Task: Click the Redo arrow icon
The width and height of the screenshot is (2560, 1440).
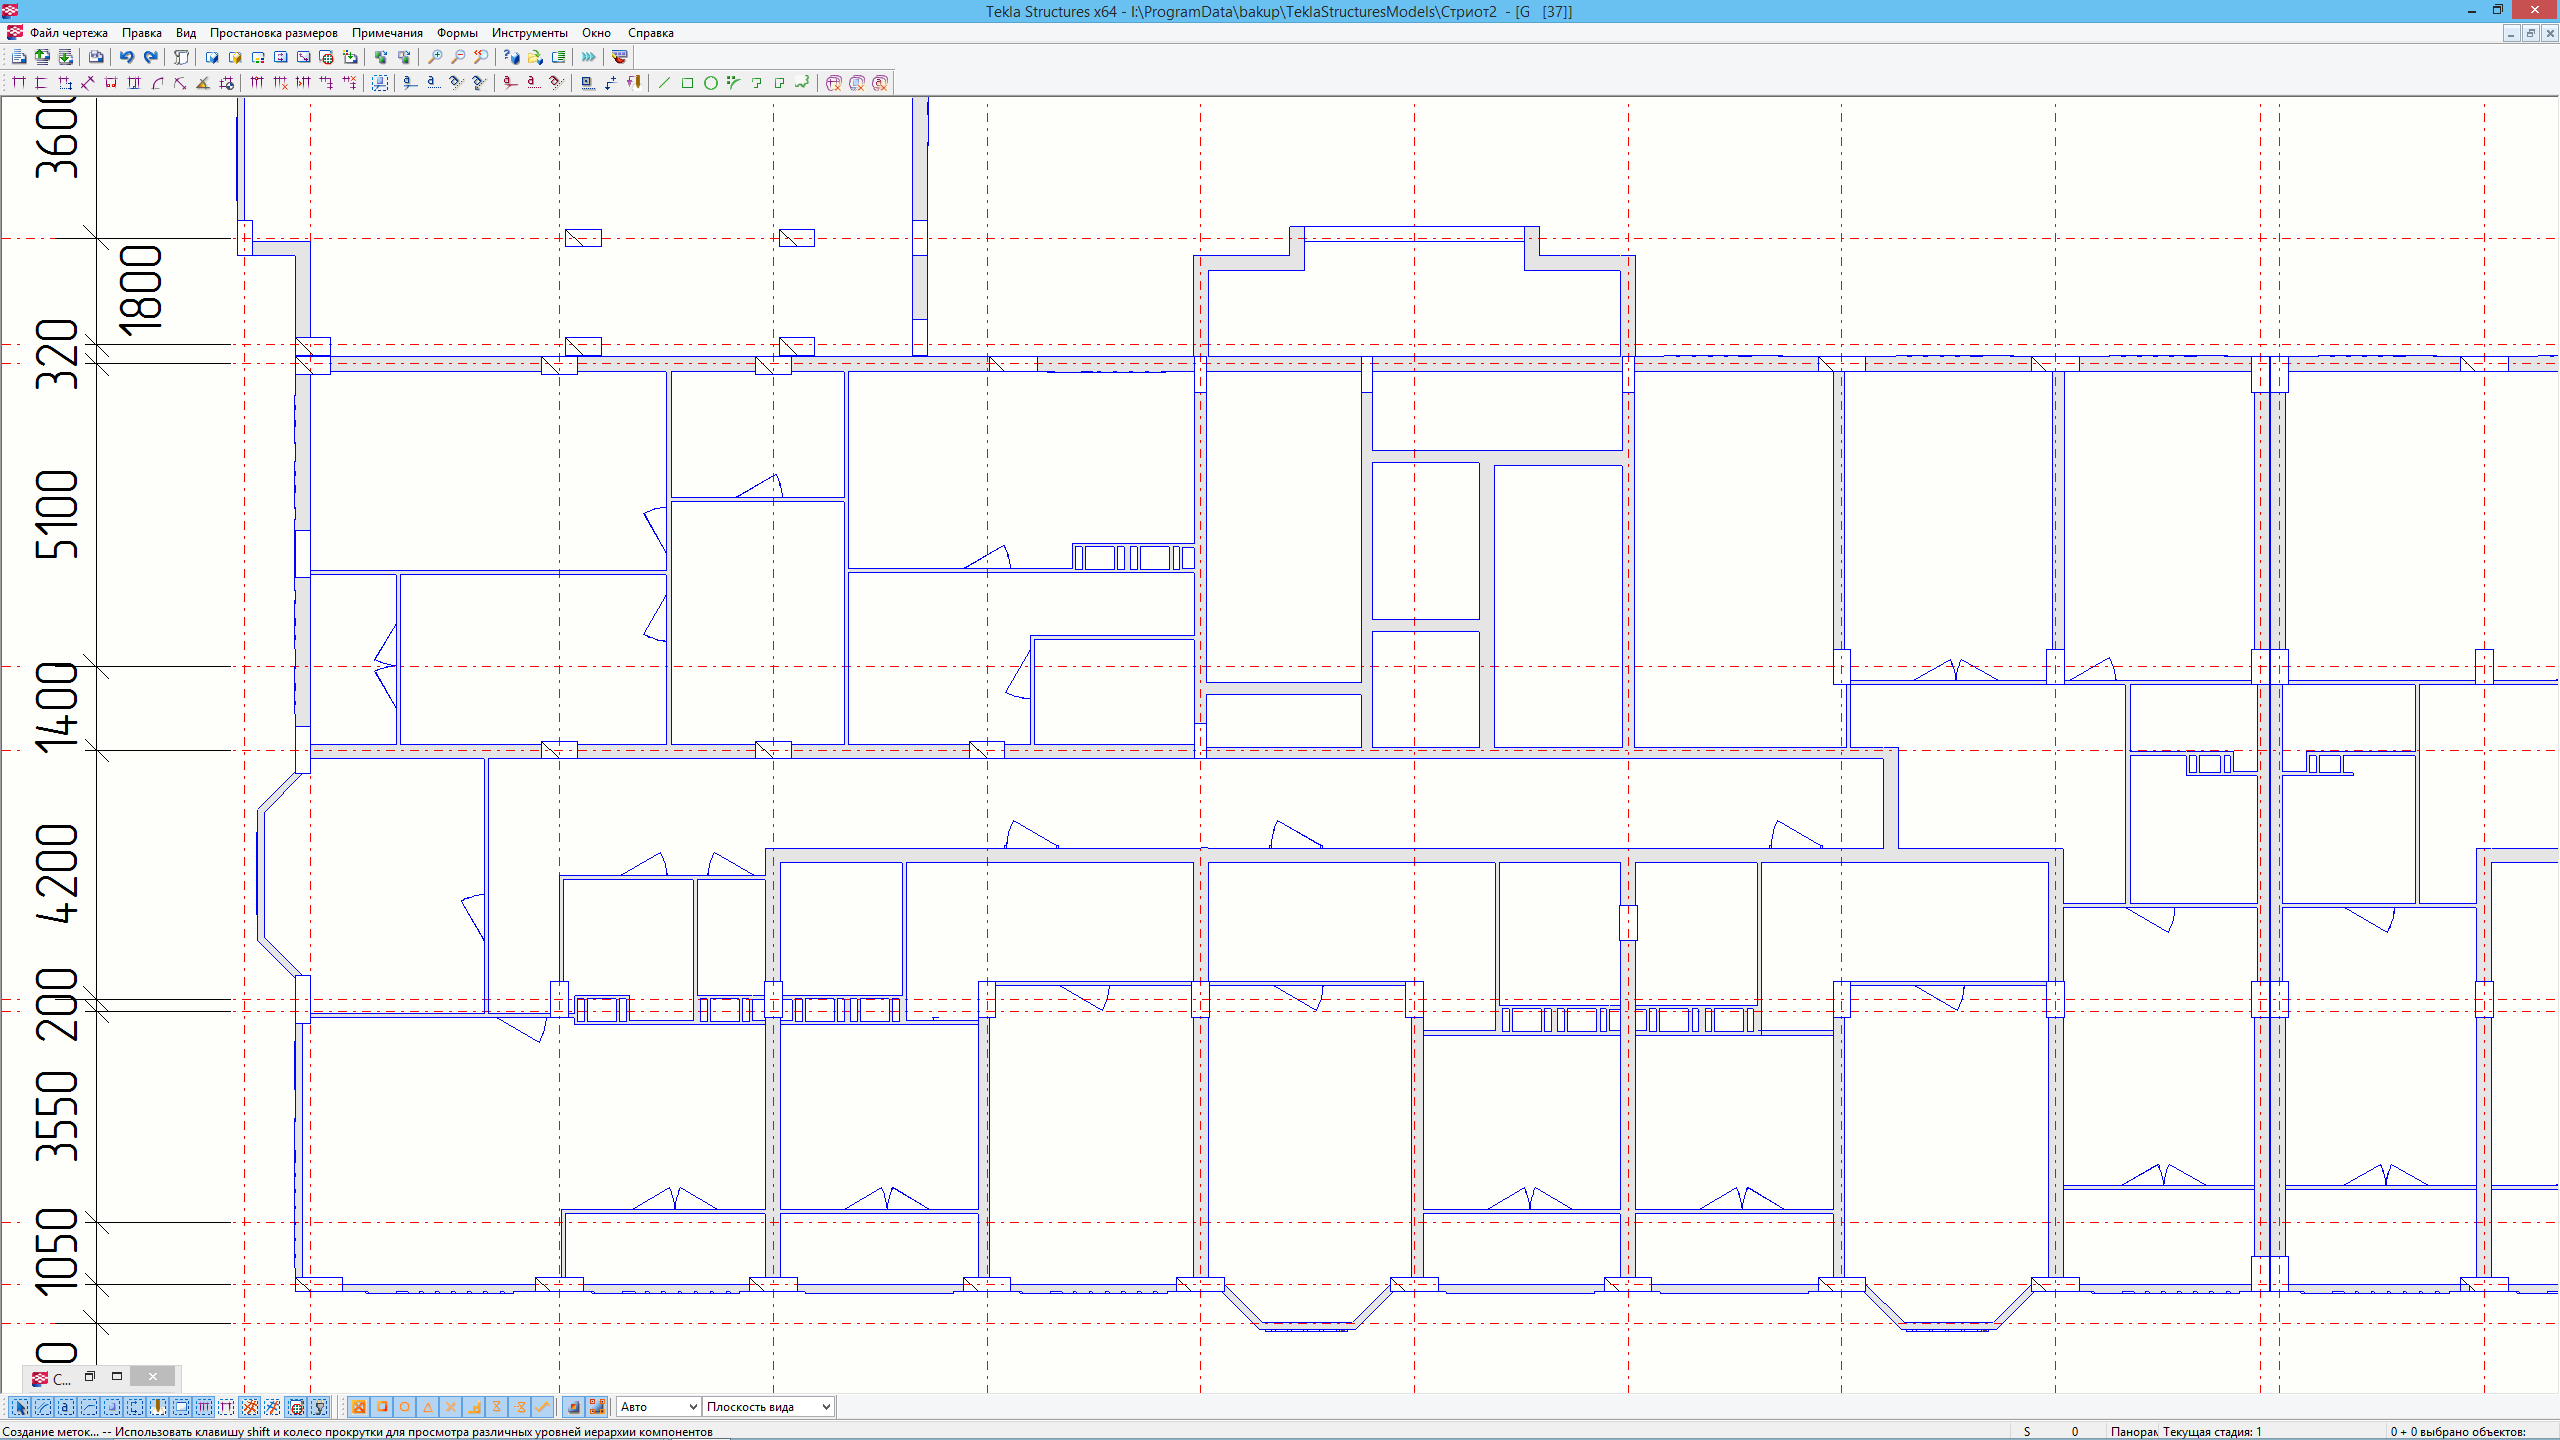Action: pos(151,57)
